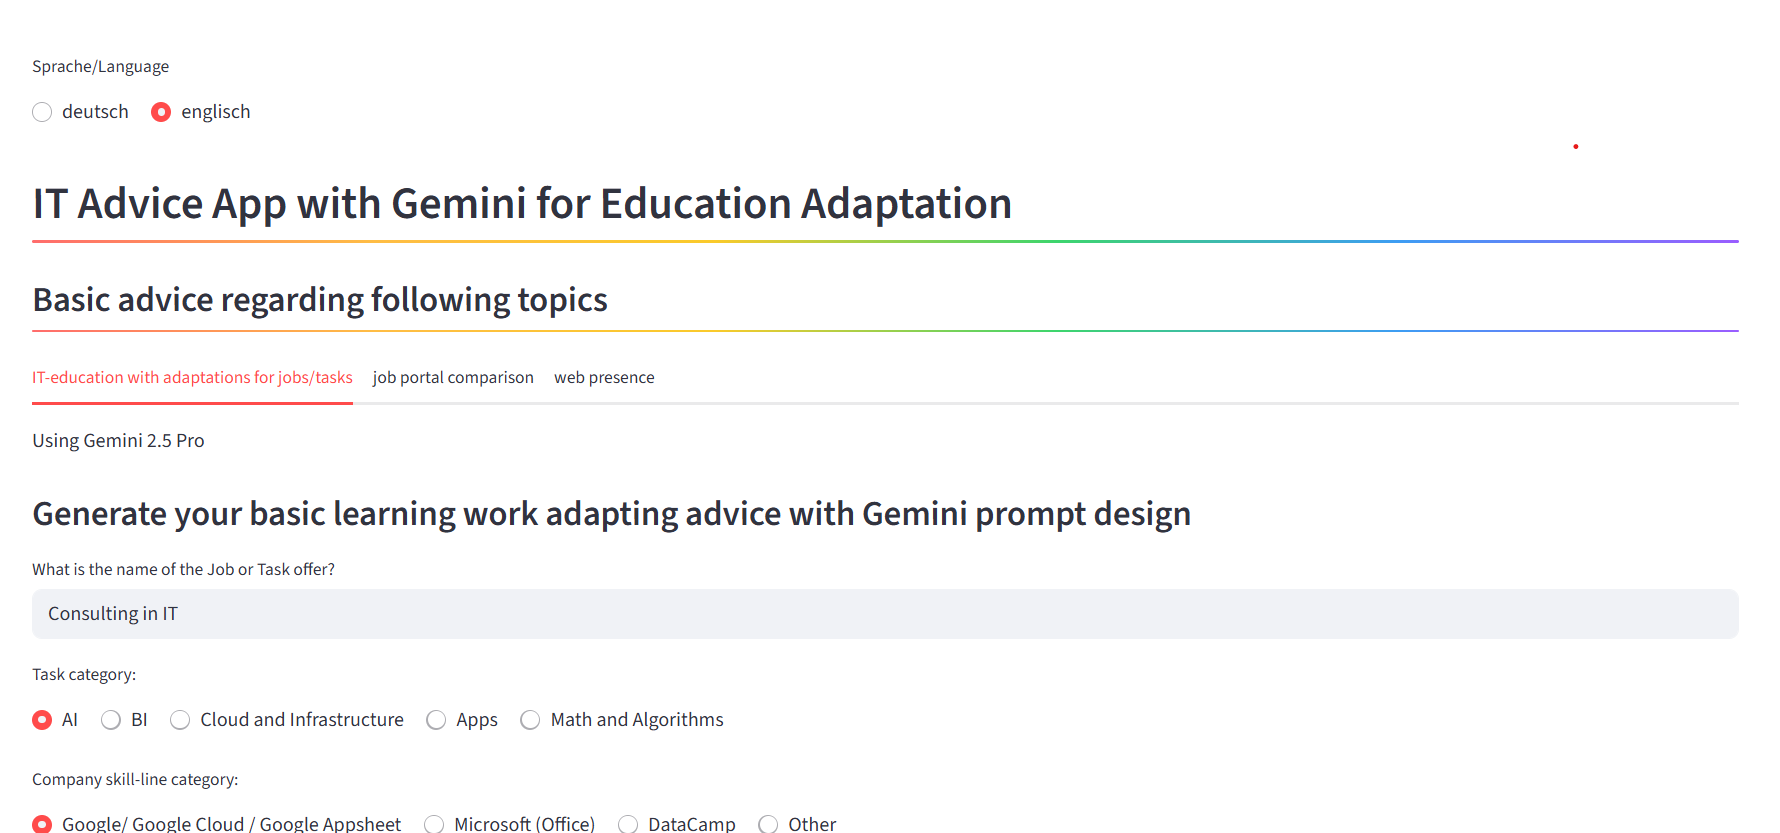Click the IT Advice App main heading
1780x833 pixels.
pyautogui.click(x=522, y=204)
